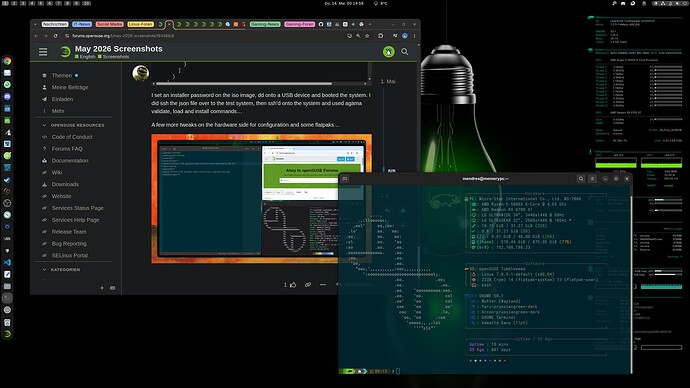690x388 pixels.
Task: Expand the Mehr sidebar entry
Action: point(58,111)
